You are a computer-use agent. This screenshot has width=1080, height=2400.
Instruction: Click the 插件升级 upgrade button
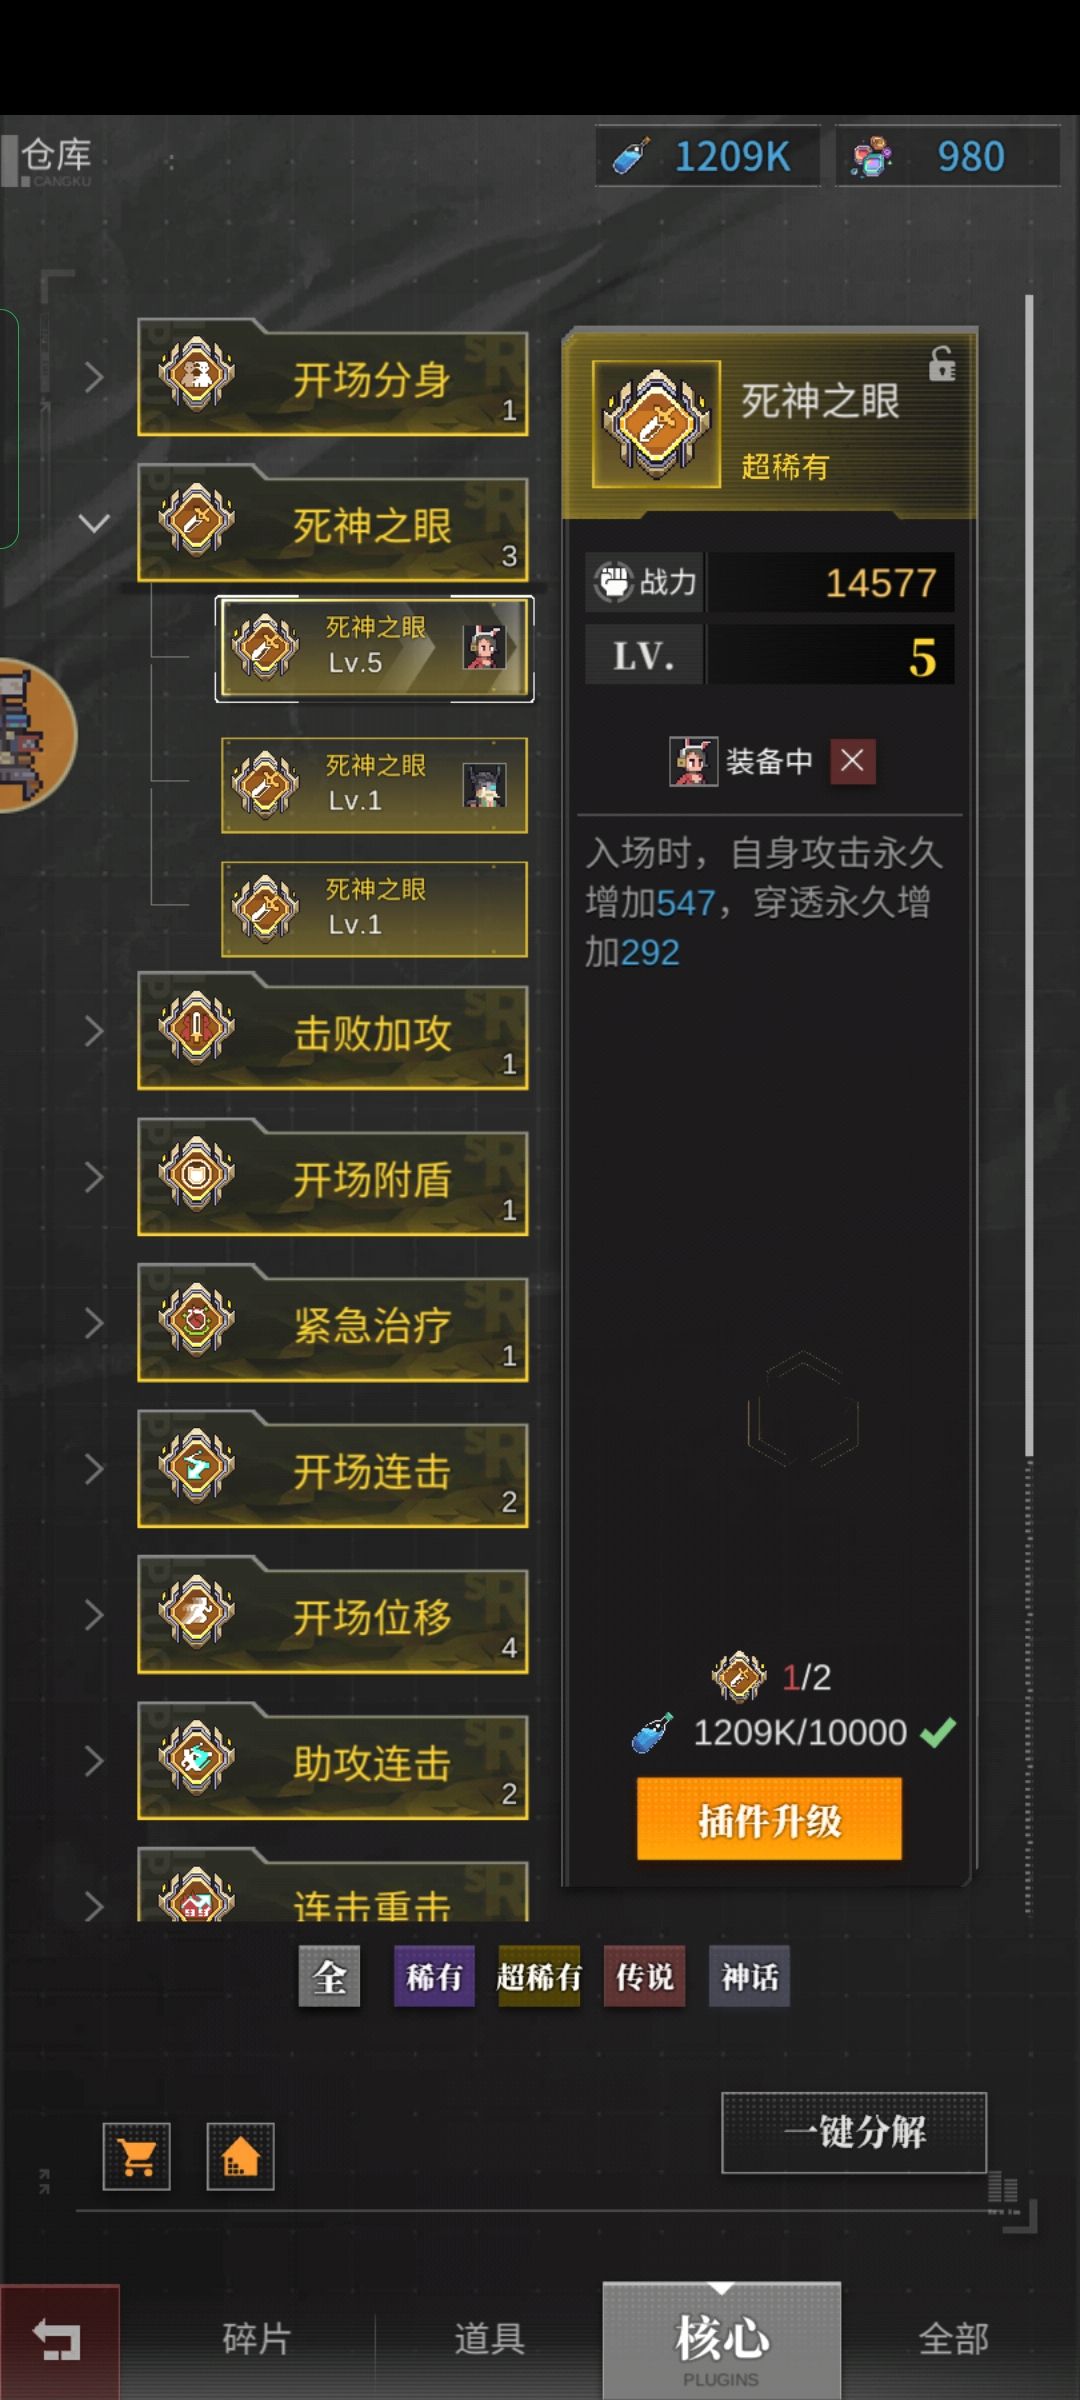(x=769, y=1819)
